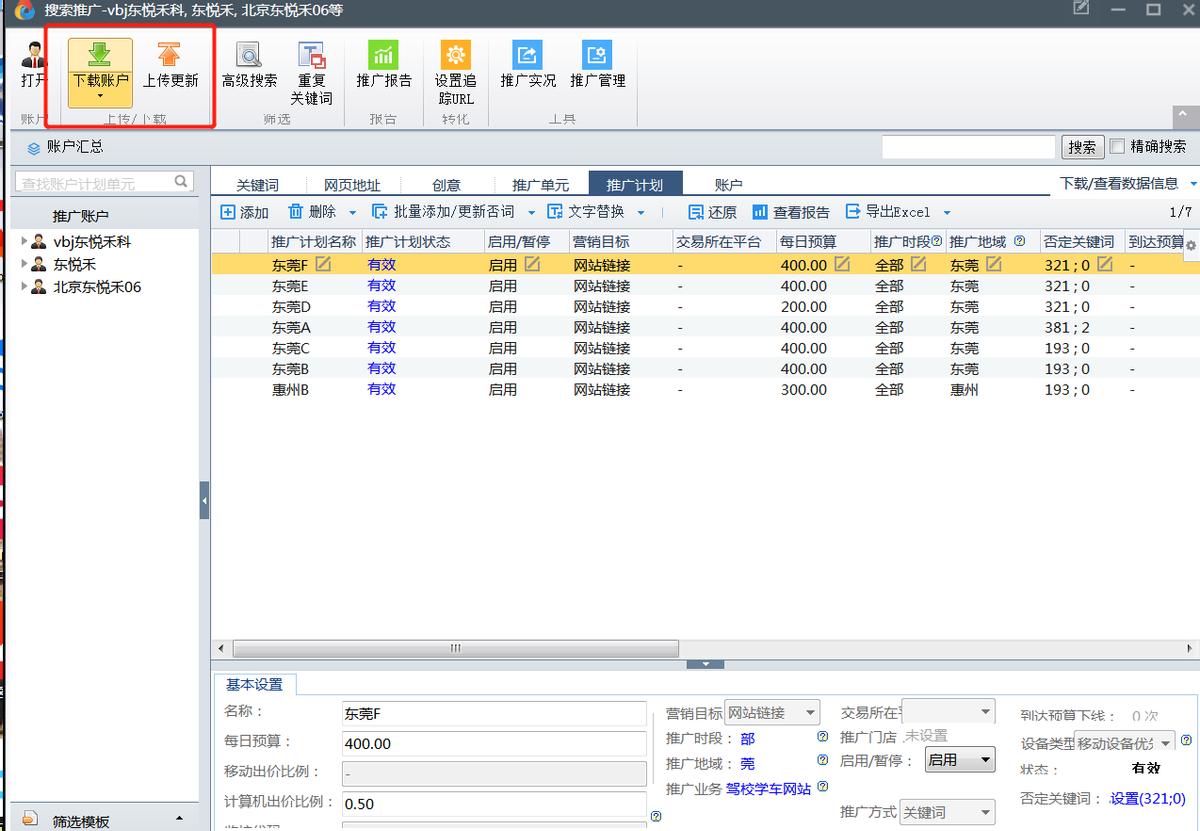Open the 推广报告 report icon
This screenshot has width=1200, height=831.
(383, 56)
